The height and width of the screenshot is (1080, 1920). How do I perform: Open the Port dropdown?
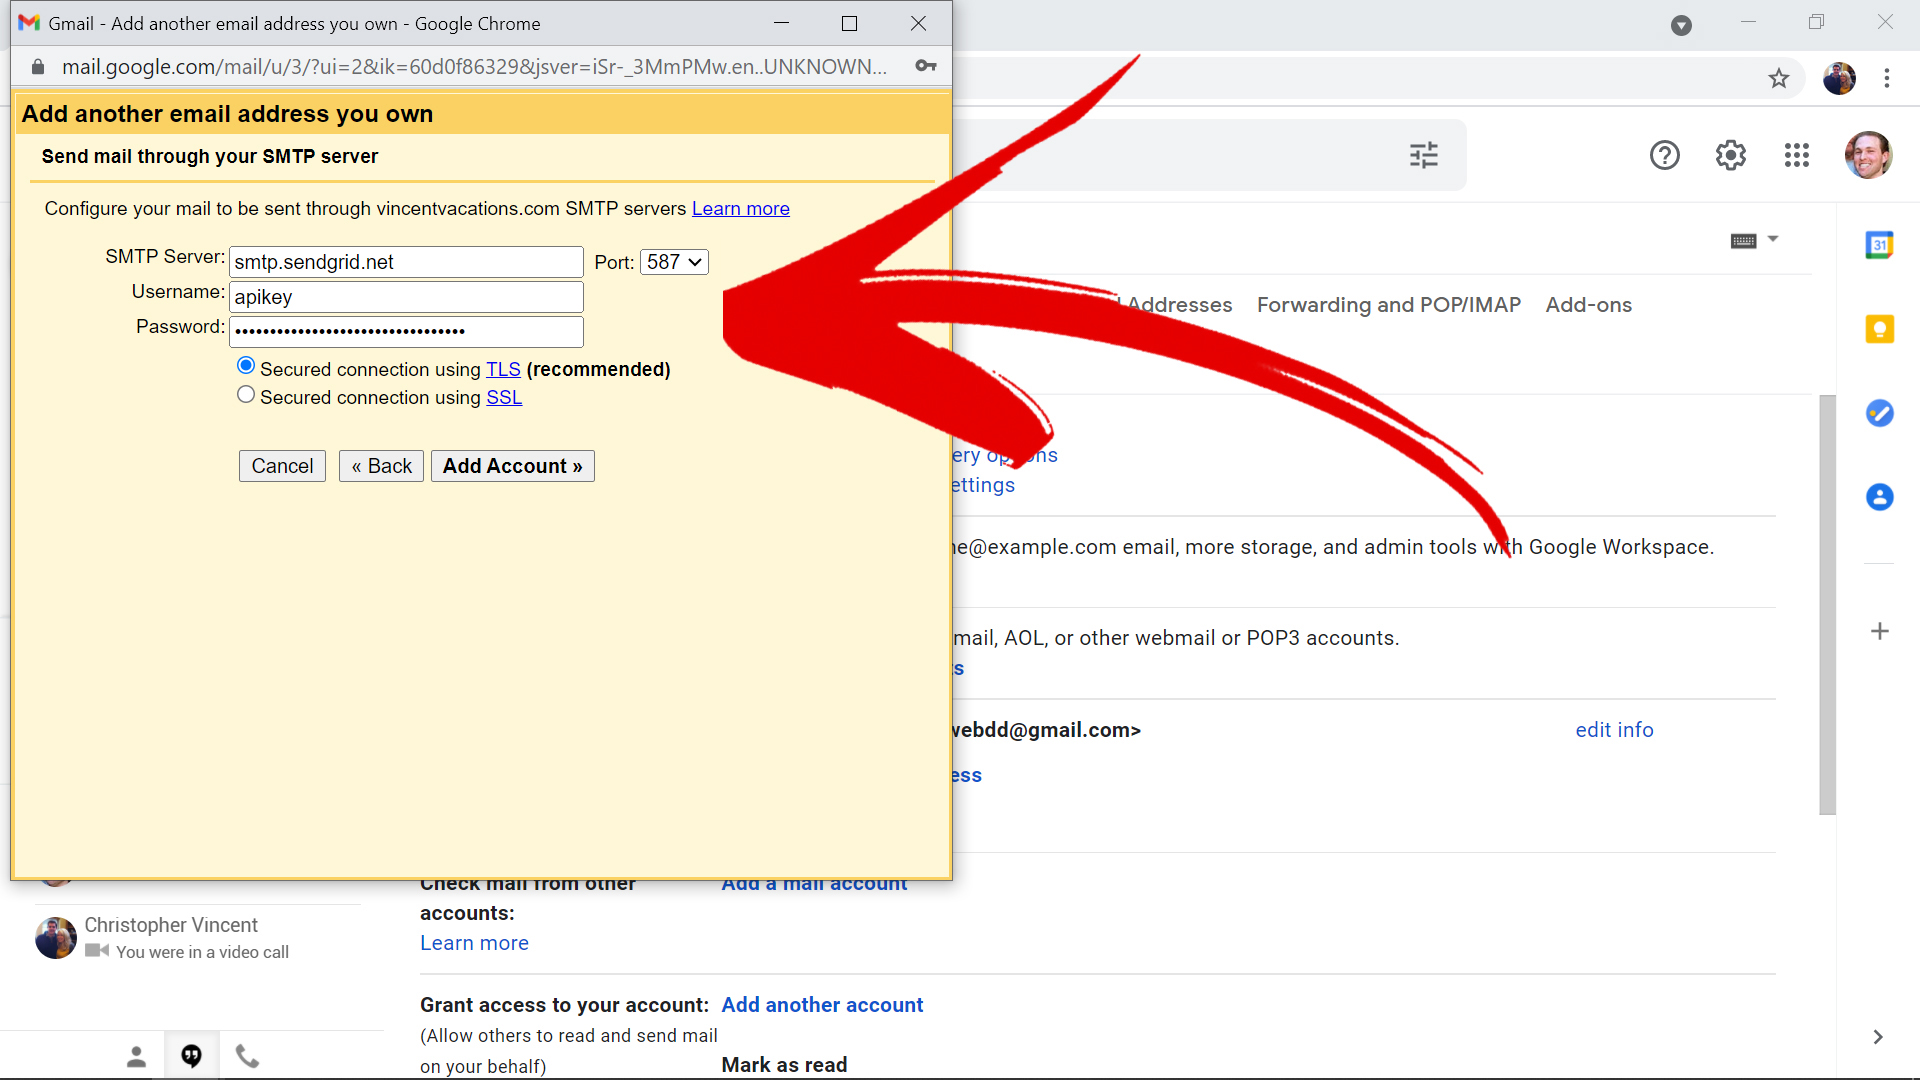click(x=675, y=262)
